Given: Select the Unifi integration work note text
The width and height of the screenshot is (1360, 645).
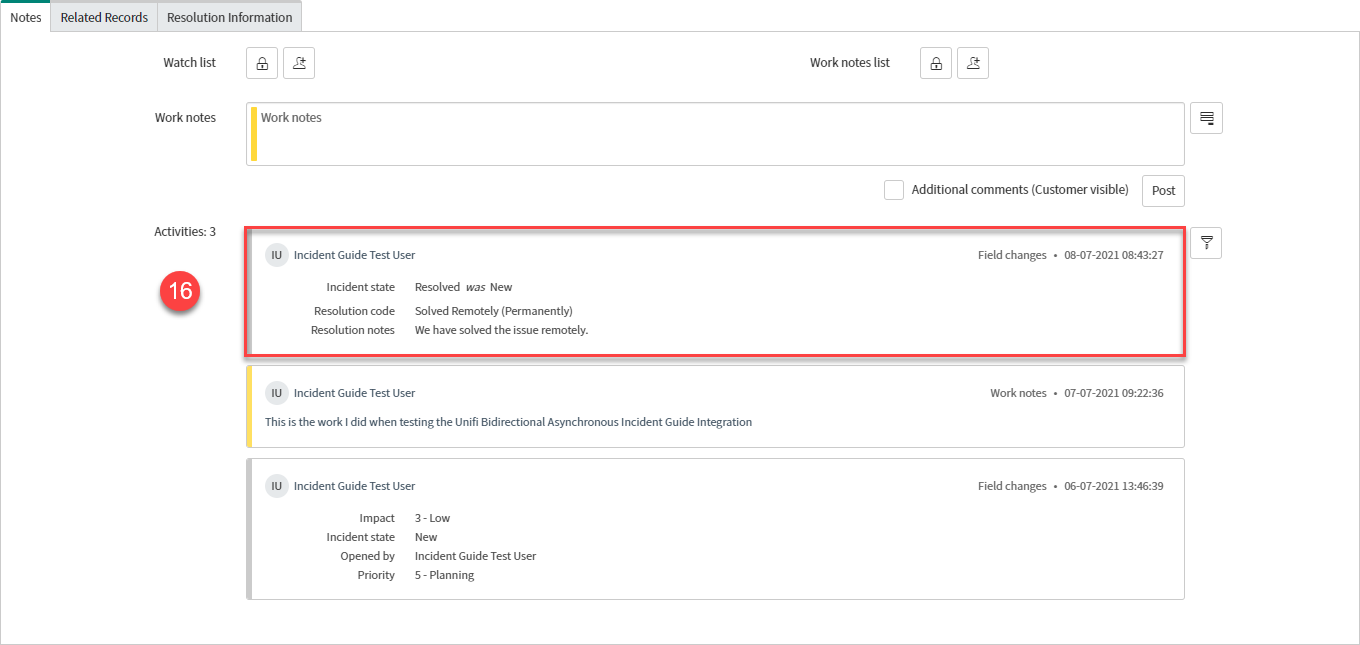Looking at the screenshot, I should pos(508,422).
